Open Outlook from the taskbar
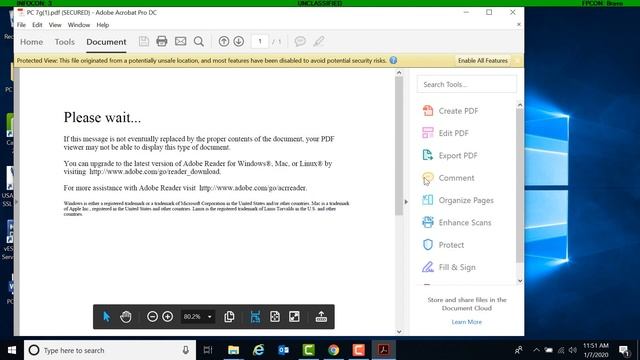This screenshot has width=640, height=360. (284, 350)
